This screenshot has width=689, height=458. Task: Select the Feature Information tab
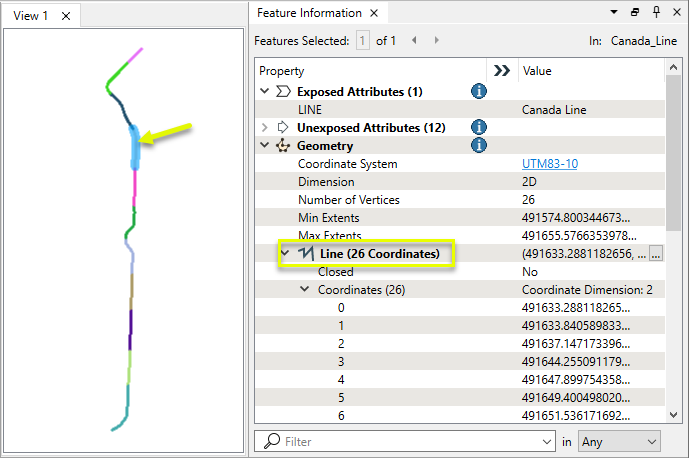[309, 13]
